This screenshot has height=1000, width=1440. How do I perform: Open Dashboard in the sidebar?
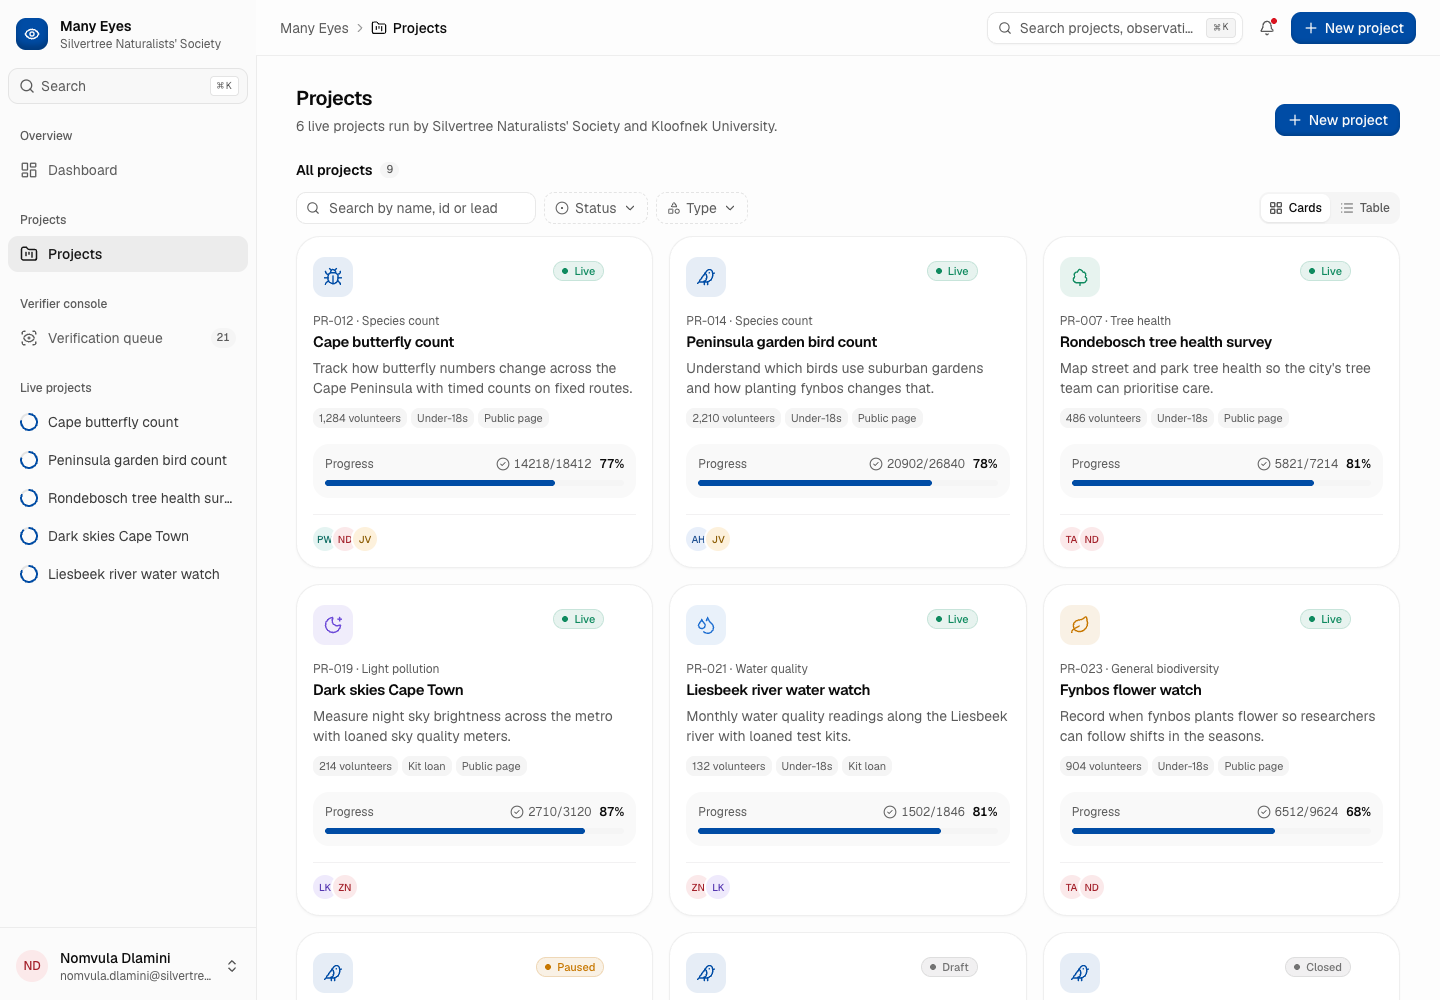[128, 170]
